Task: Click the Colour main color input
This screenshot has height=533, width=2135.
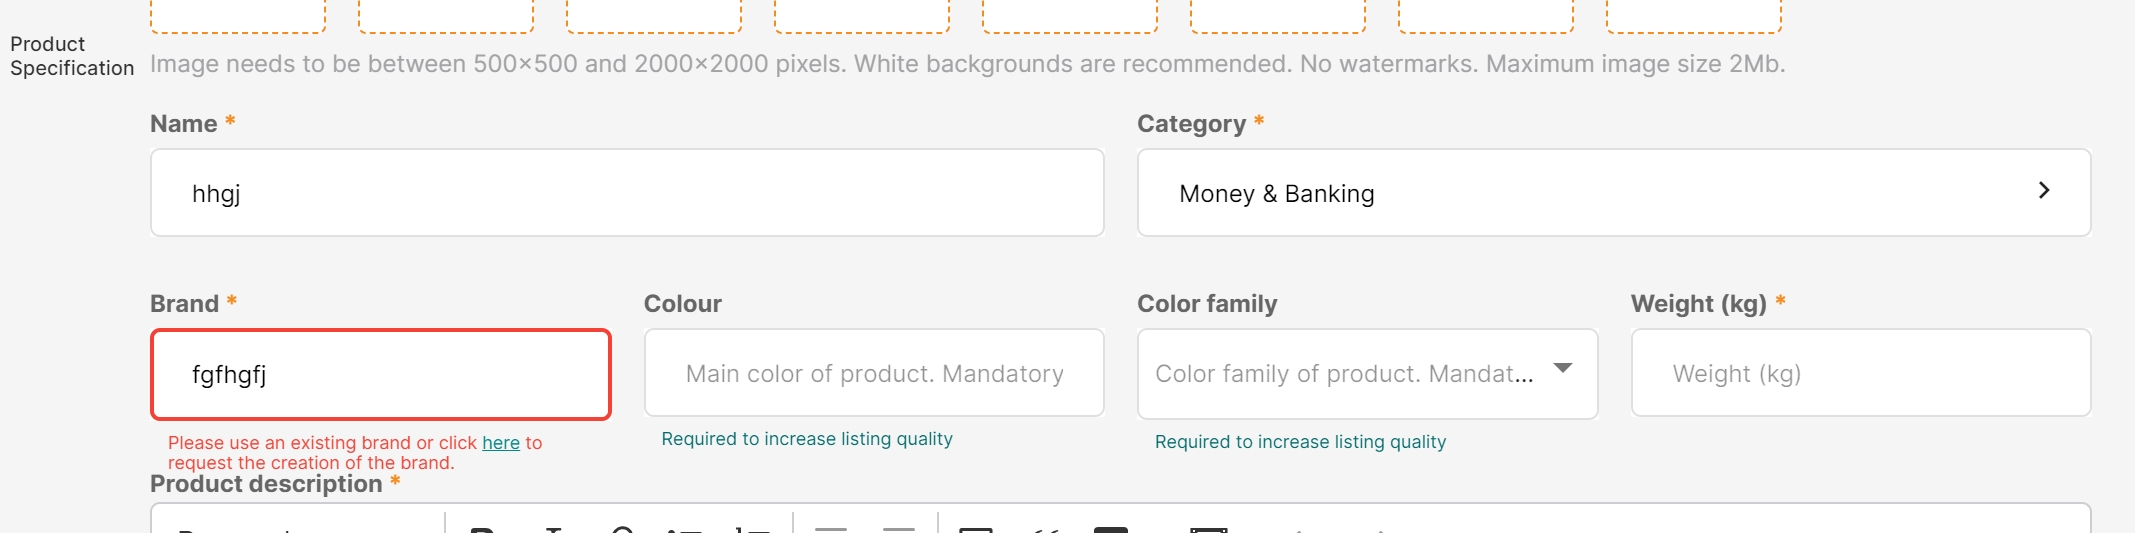Action: coord(874,372)
